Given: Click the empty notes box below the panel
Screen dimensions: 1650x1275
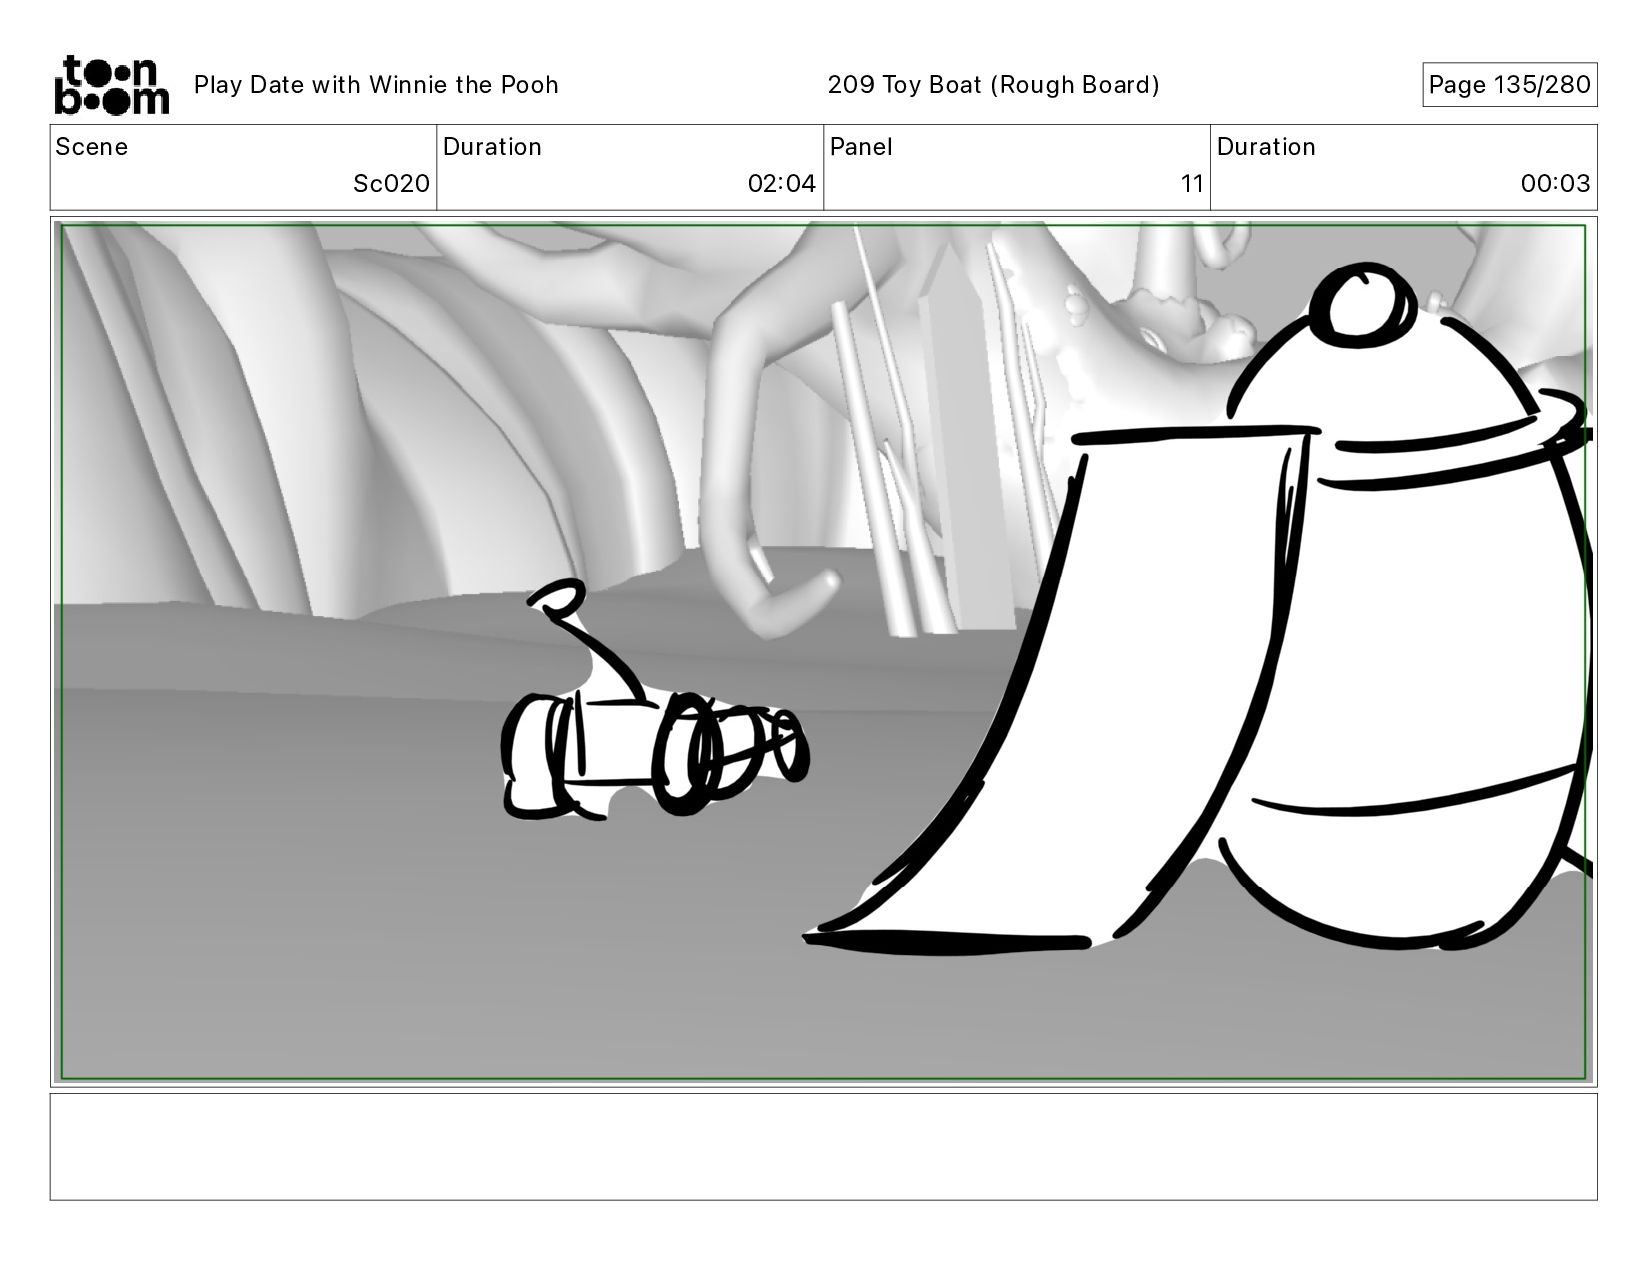Looking at the screenshot, I should click(824, 1146).
